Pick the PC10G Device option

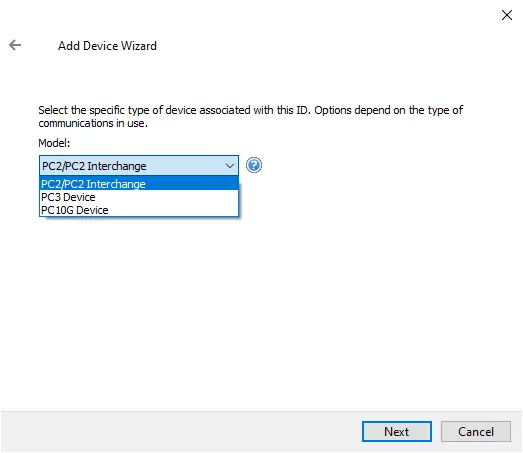click(139, 210)
